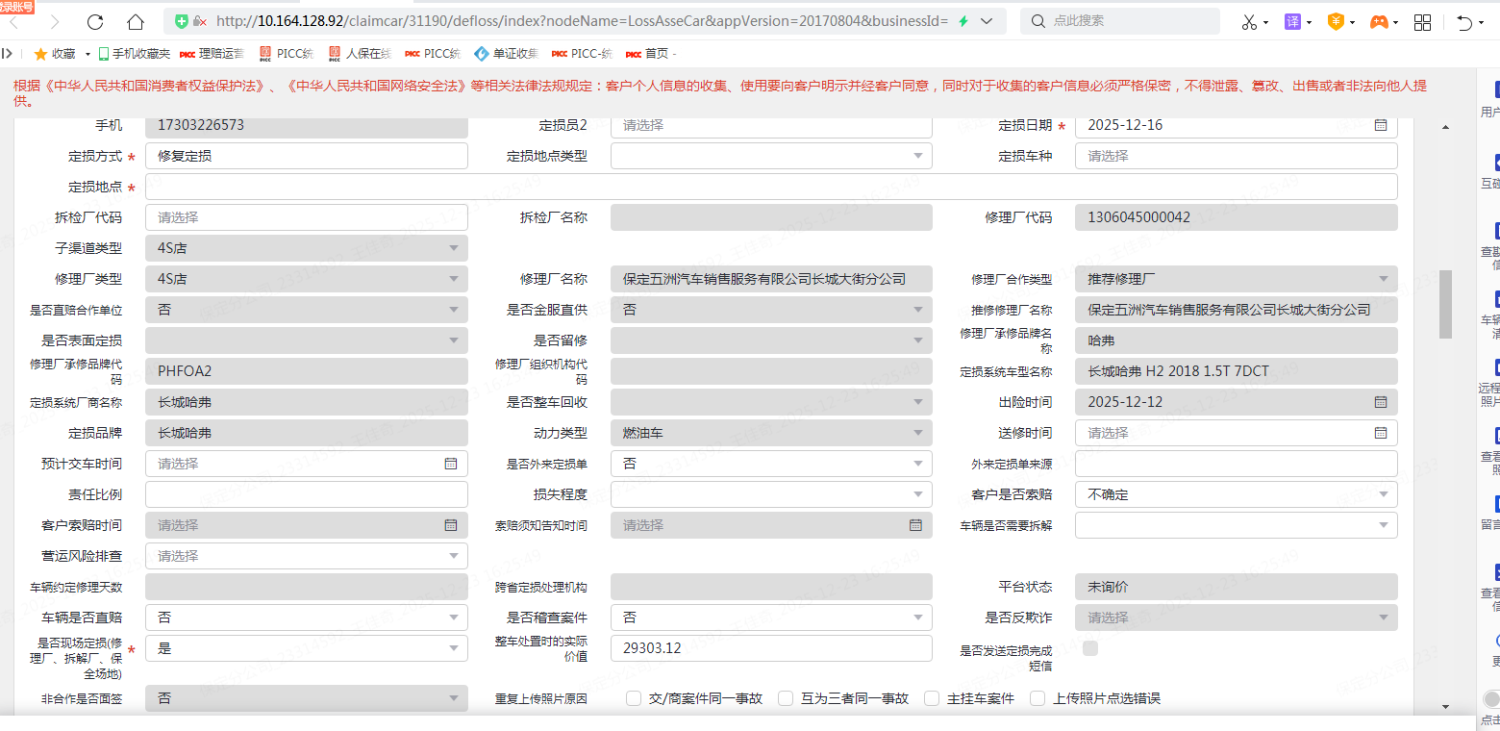
Task: Click the browser refresh button
Action: pyautogui.click(x=95, y=22)
